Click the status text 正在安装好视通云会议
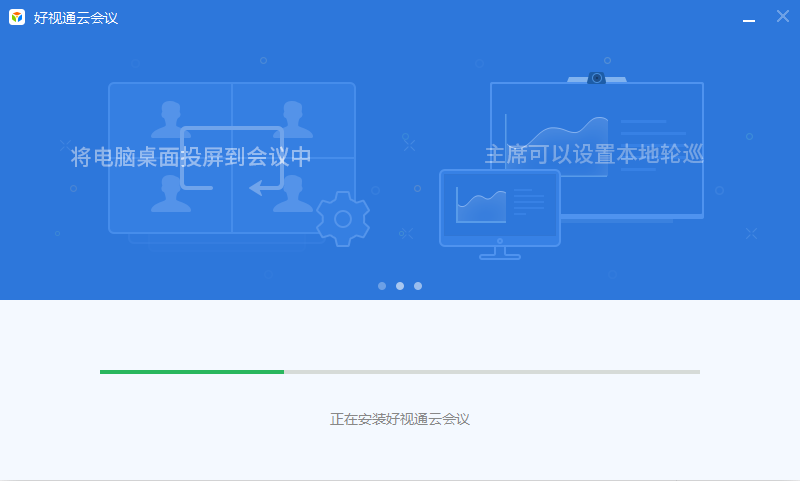The width and height of the screenshot is (800, 481). click(400, 419)
